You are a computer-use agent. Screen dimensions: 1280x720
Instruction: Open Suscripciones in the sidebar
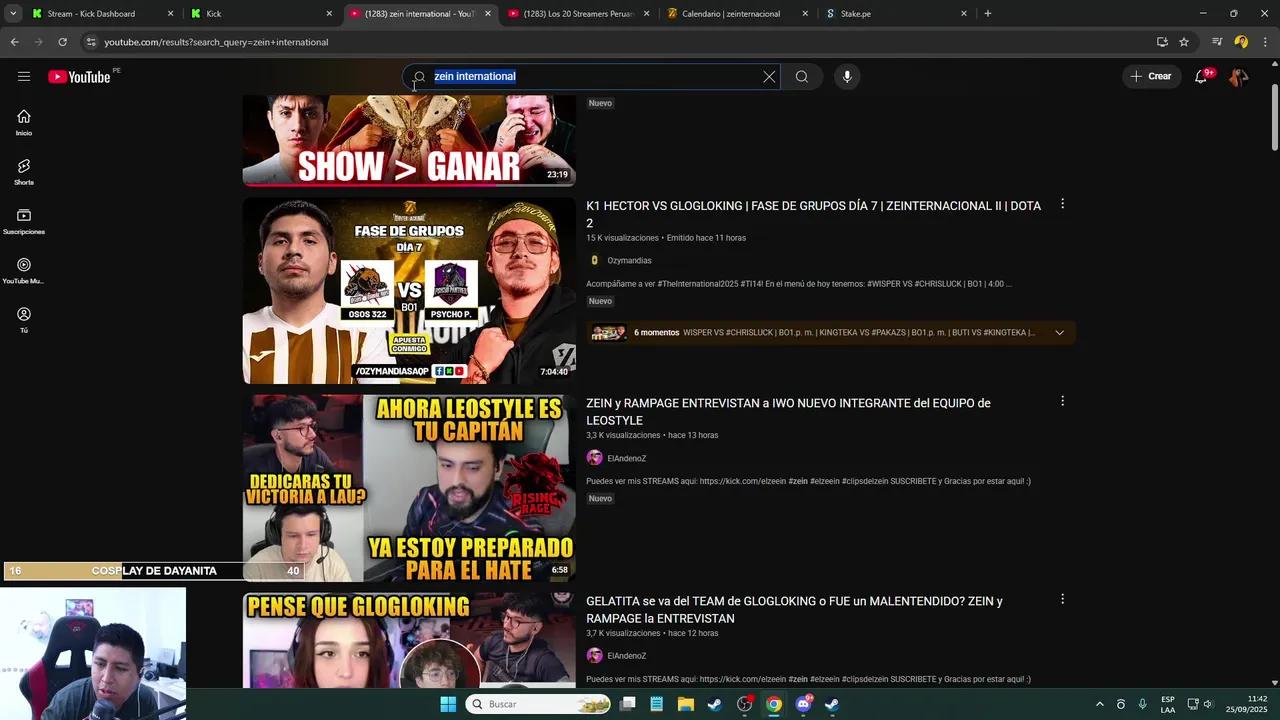tap(24, 221)
